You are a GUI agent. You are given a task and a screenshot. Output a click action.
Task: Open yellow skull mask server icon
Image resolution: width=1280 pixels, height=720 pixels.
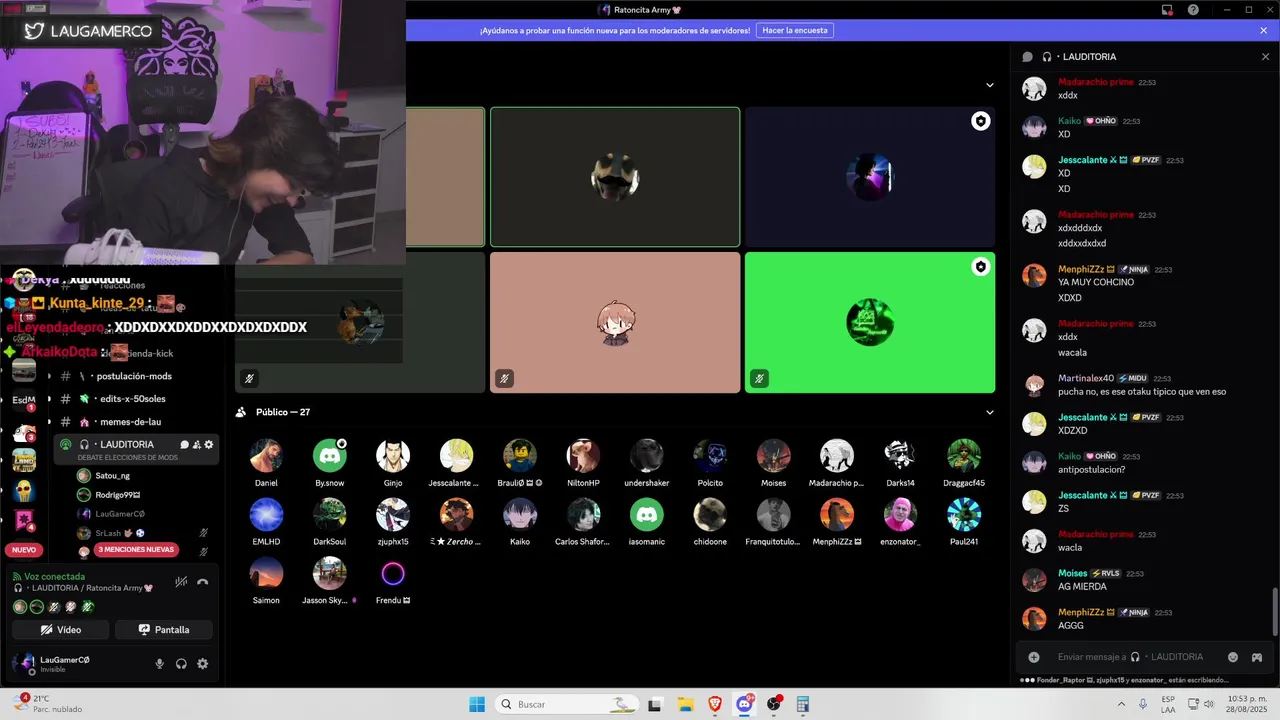pyautogui.click(x=24, y=490)
